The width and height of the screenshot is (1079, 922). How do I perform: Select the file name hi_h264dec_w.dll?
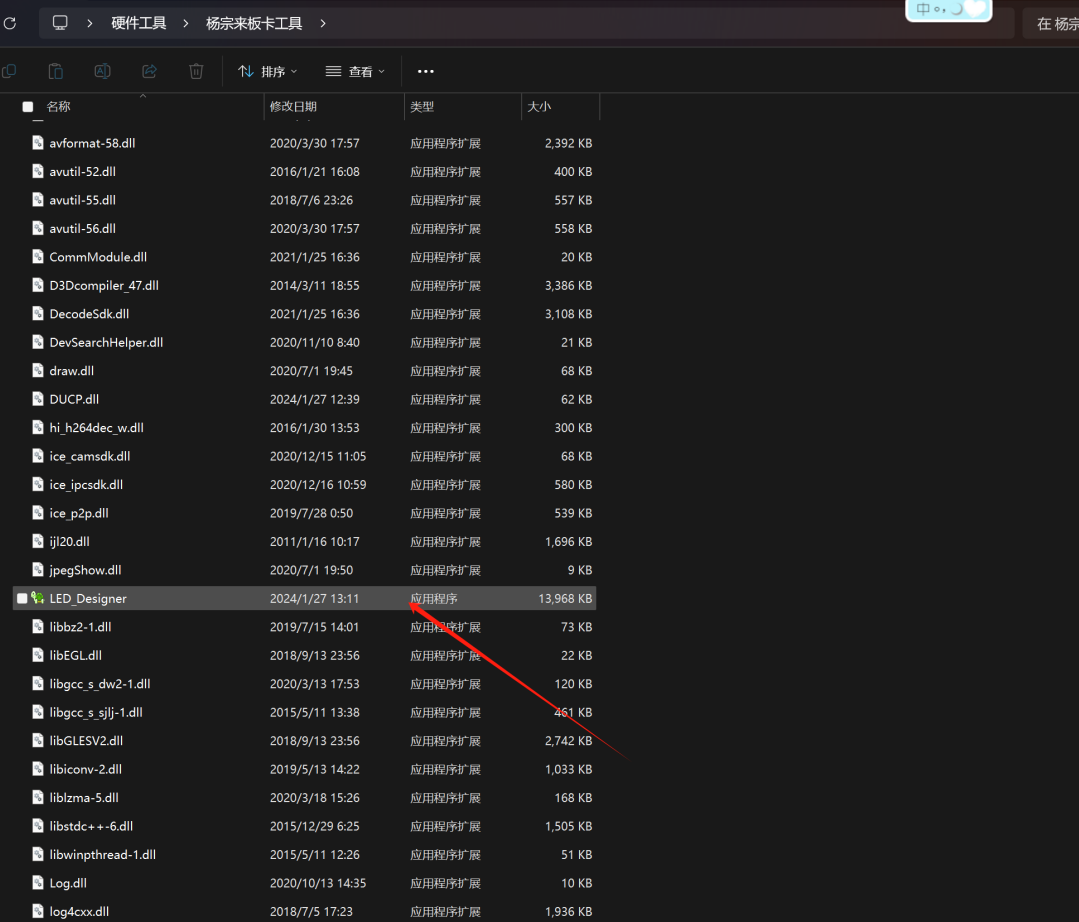pos(96,428)
